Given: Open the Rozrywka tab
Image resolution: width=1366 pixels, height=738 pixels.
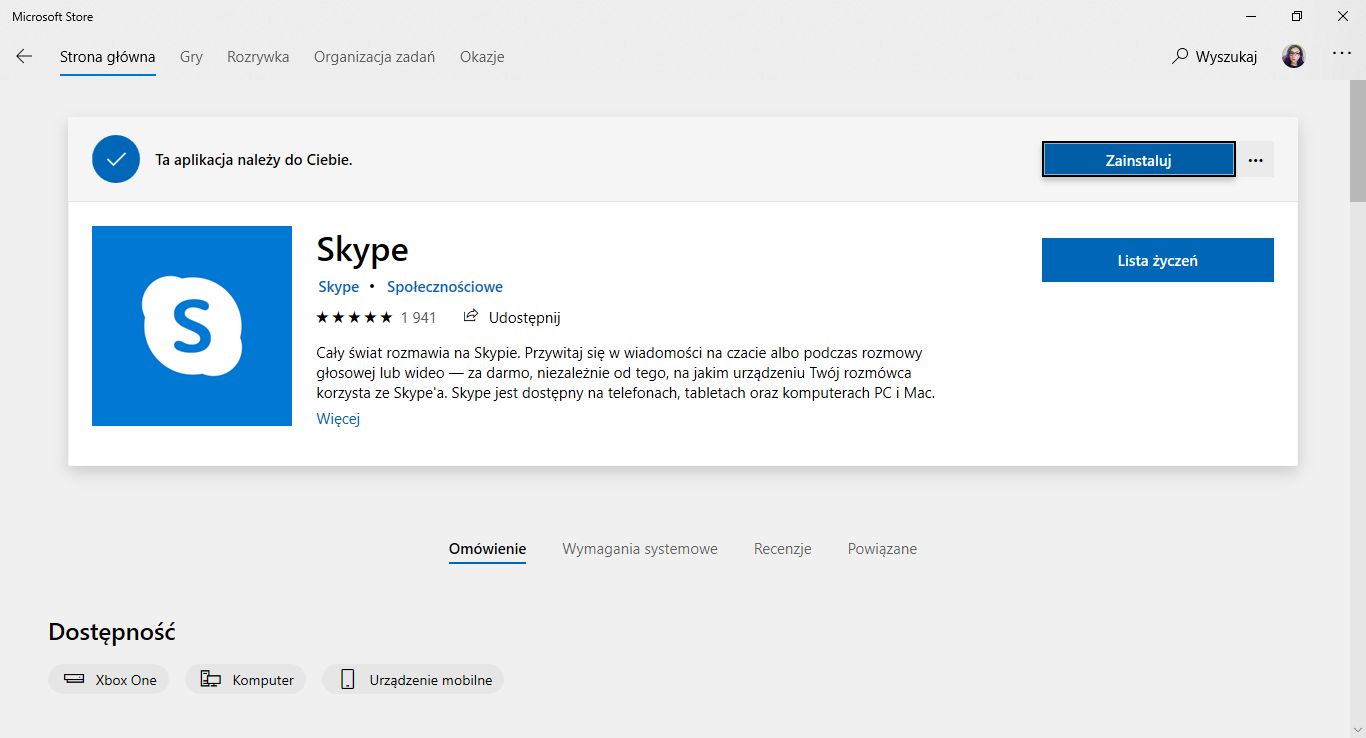Looking at the screenshot, I should pyautogui.click(x=258, y=57).
